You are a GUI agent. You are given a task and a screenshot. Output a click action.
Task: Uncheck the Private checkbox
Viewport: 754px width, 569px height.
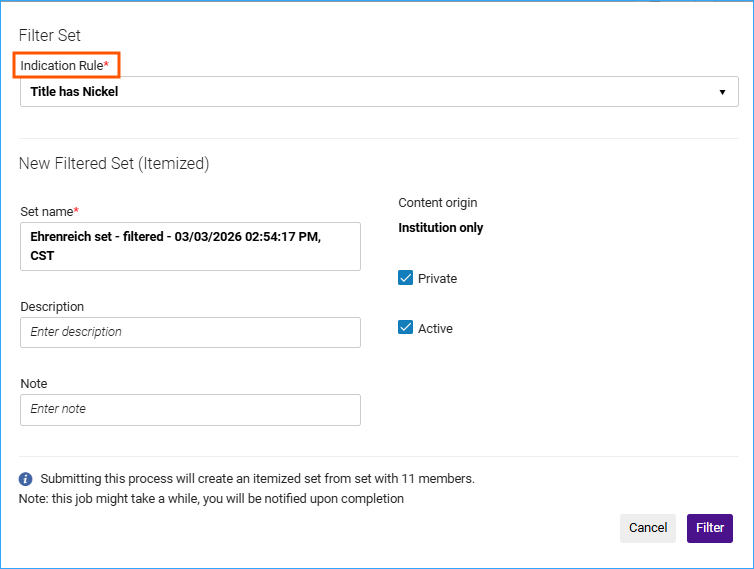coord(405,278)
